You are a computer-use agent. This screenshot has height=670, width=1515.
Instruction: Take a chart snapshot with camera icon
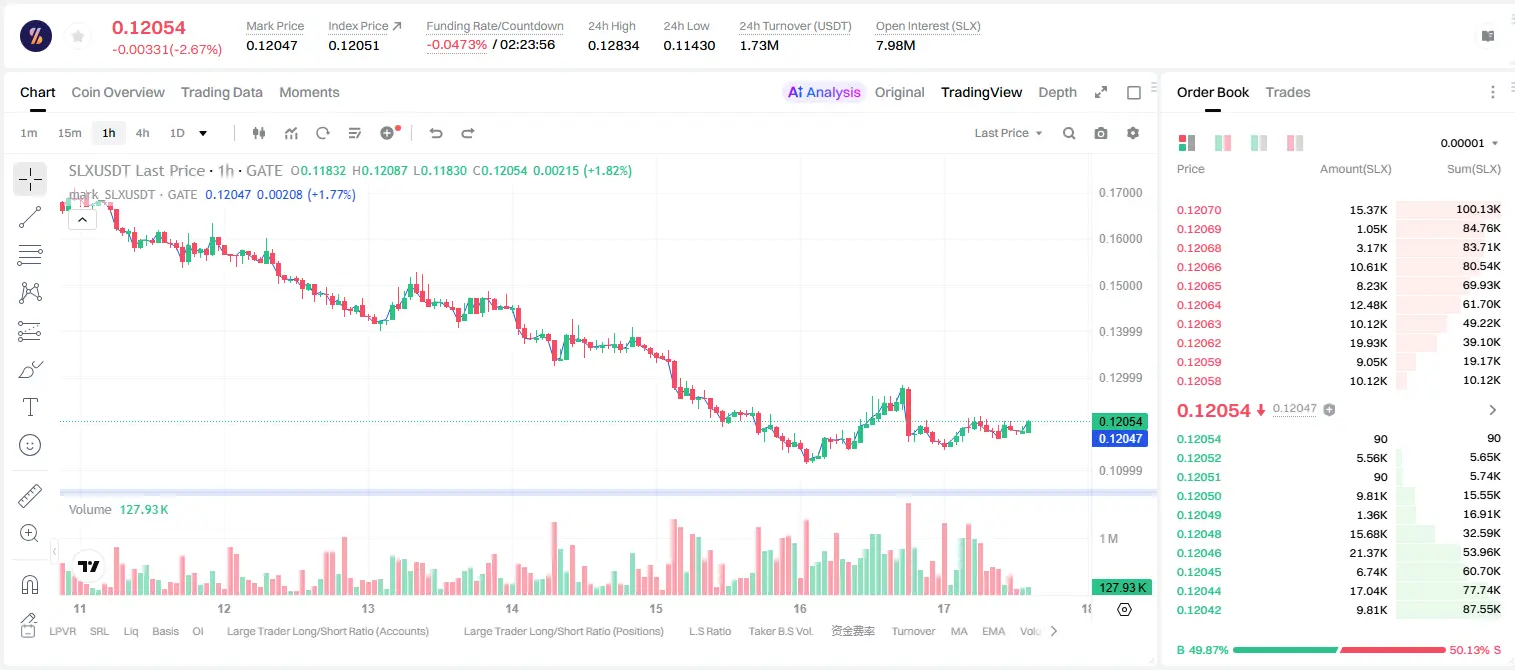(1101, 133)
